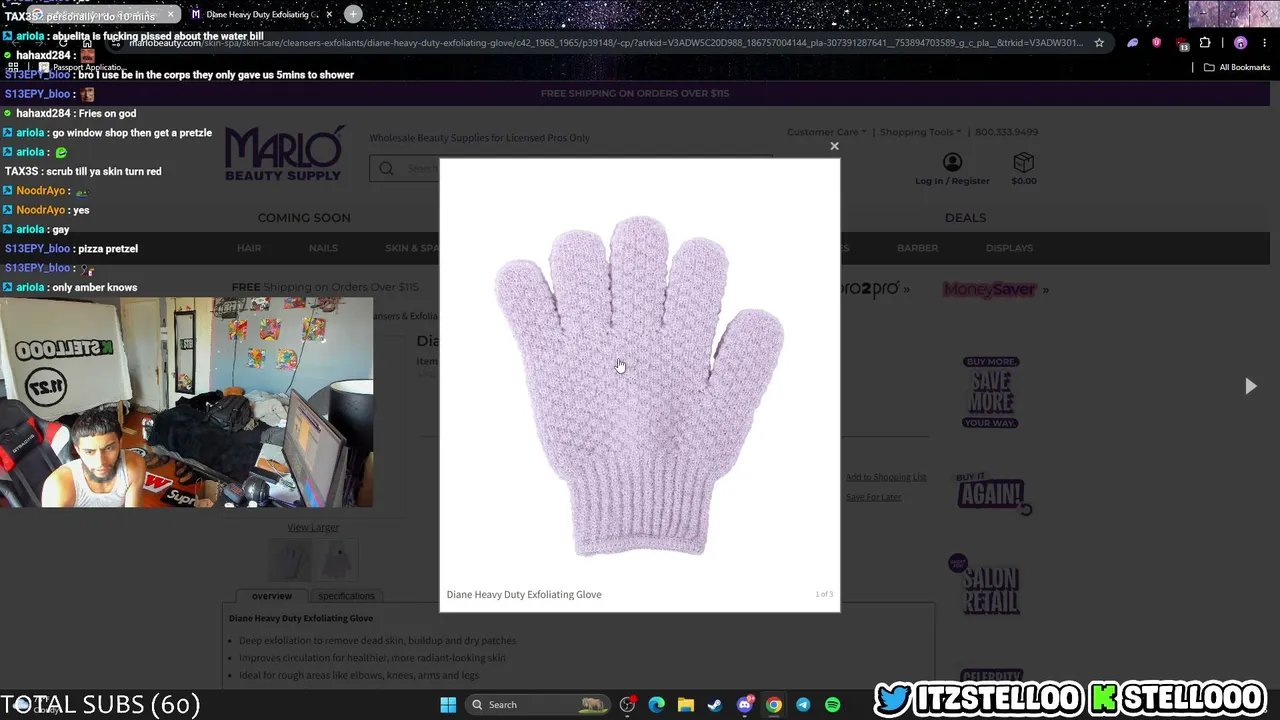Click the taskbar Search box

pos(538,705)
